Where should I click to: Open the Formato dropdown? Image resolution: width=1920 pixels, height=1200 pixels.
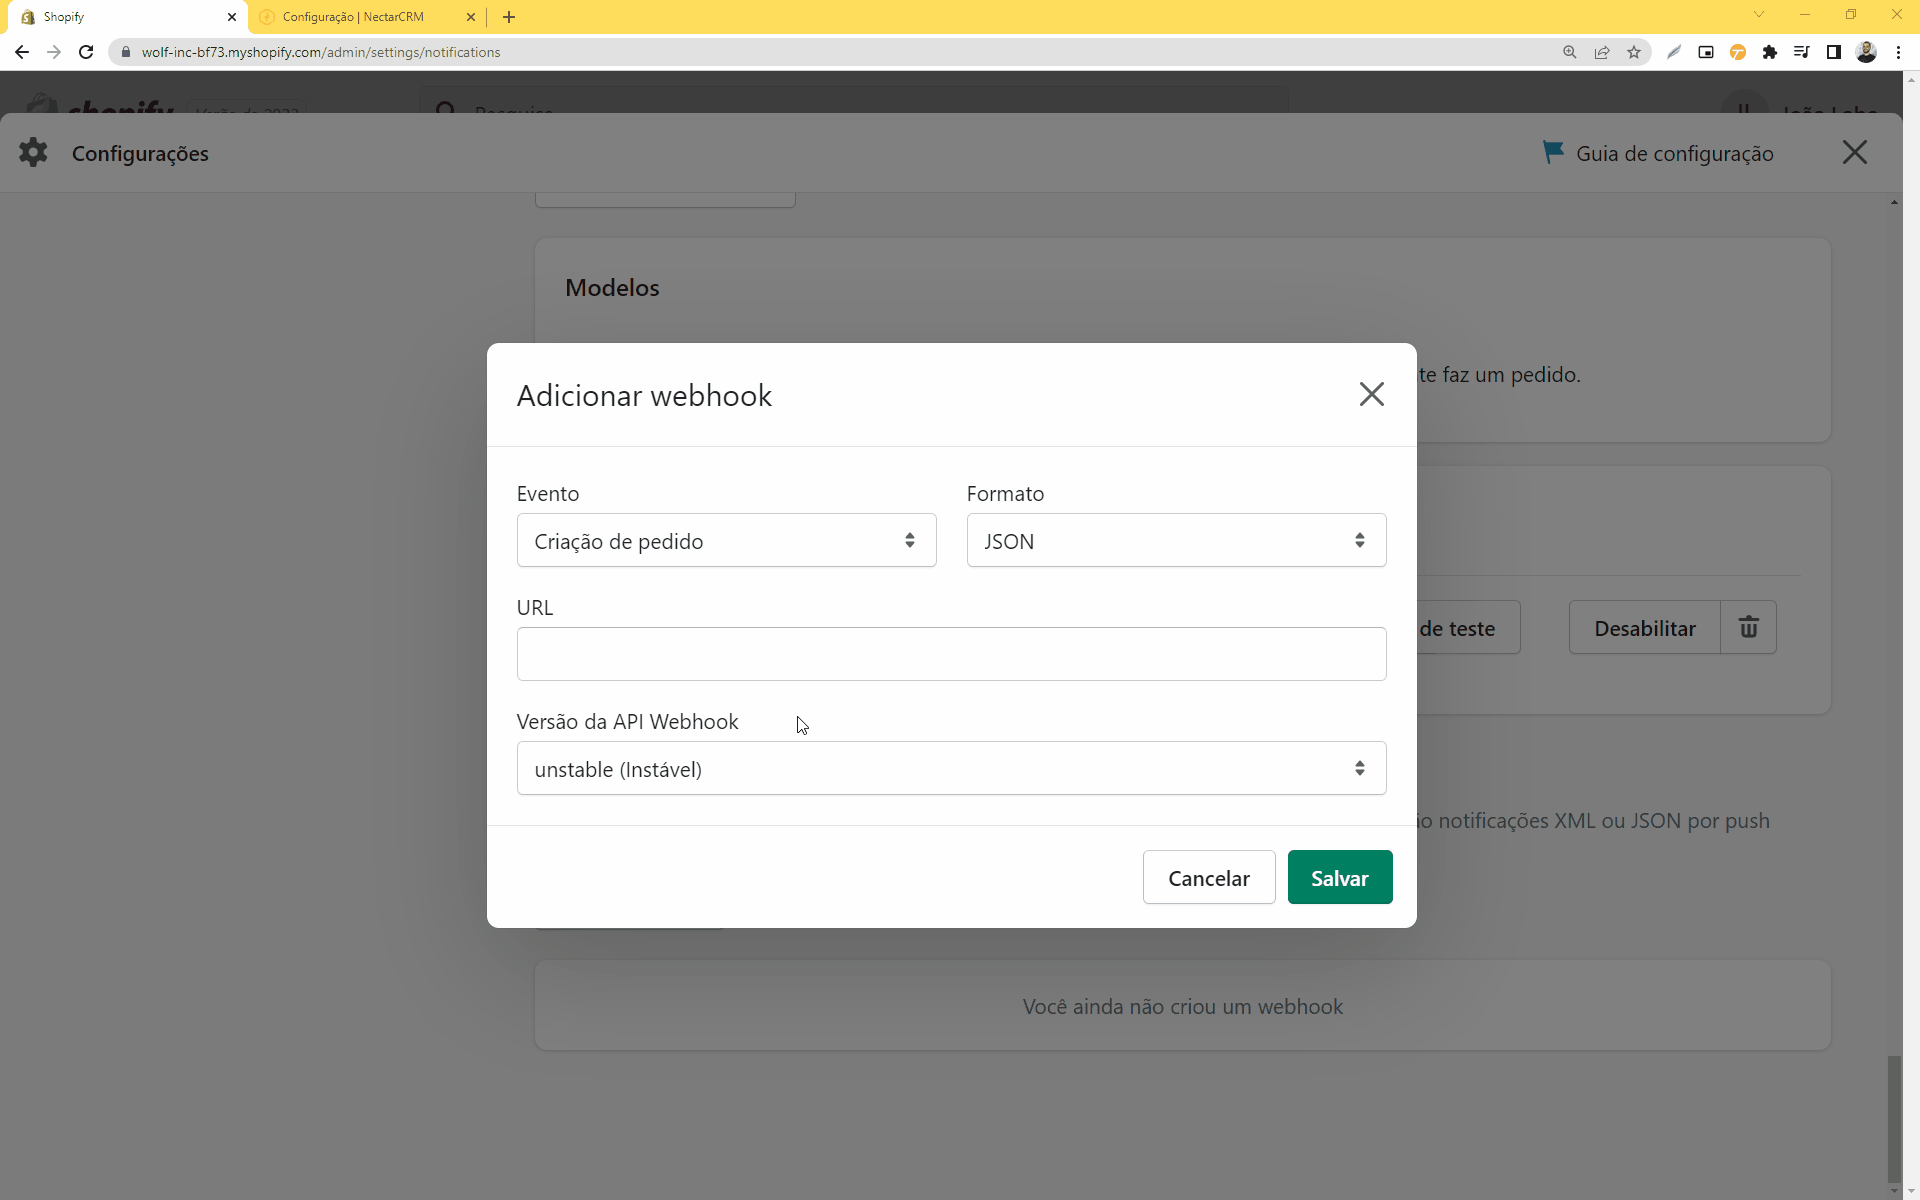[1176, 541]
